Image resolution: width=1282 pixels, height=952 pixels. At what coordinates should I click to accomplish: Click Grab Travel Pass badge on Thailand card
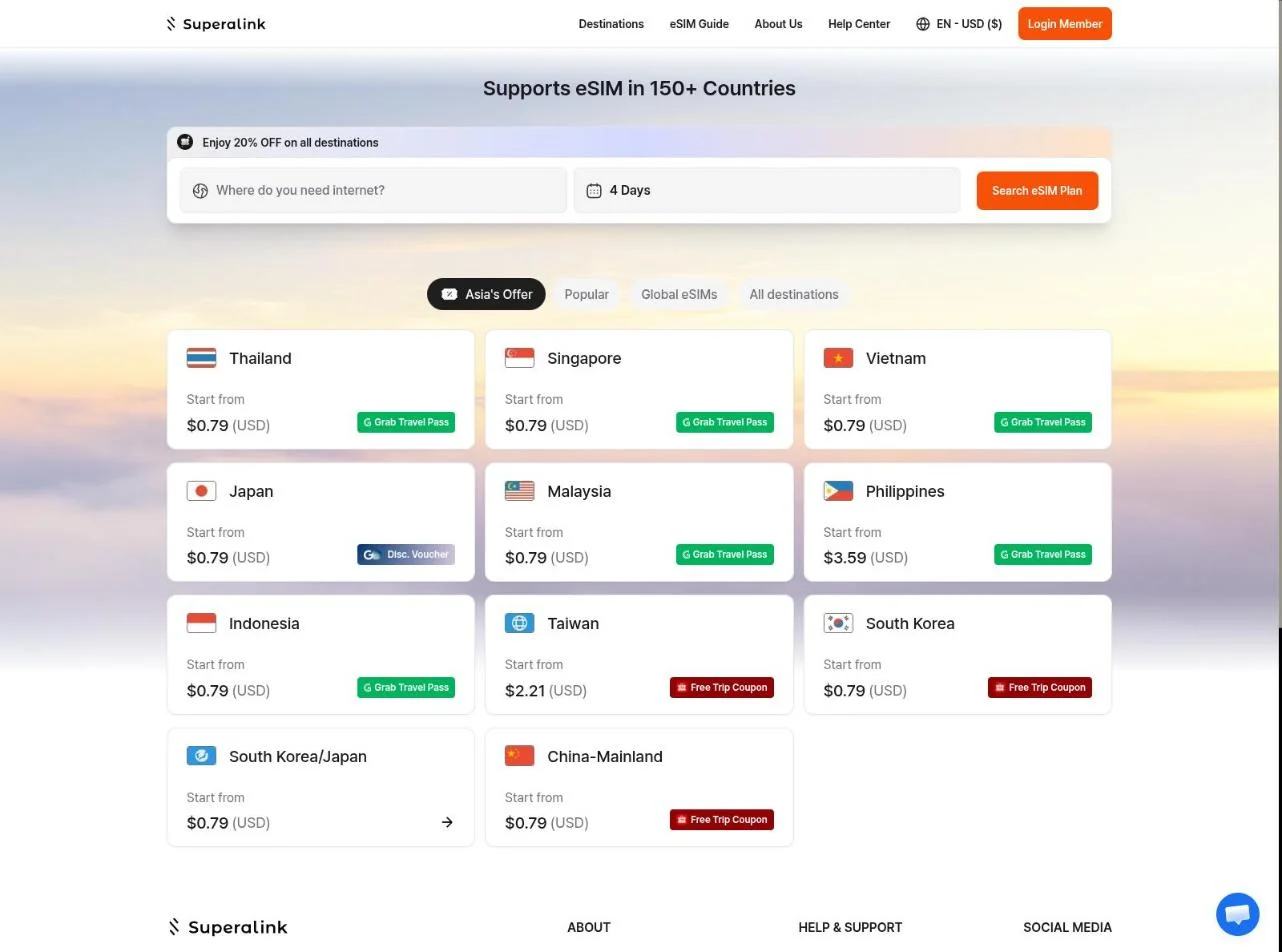coord(406,422)
